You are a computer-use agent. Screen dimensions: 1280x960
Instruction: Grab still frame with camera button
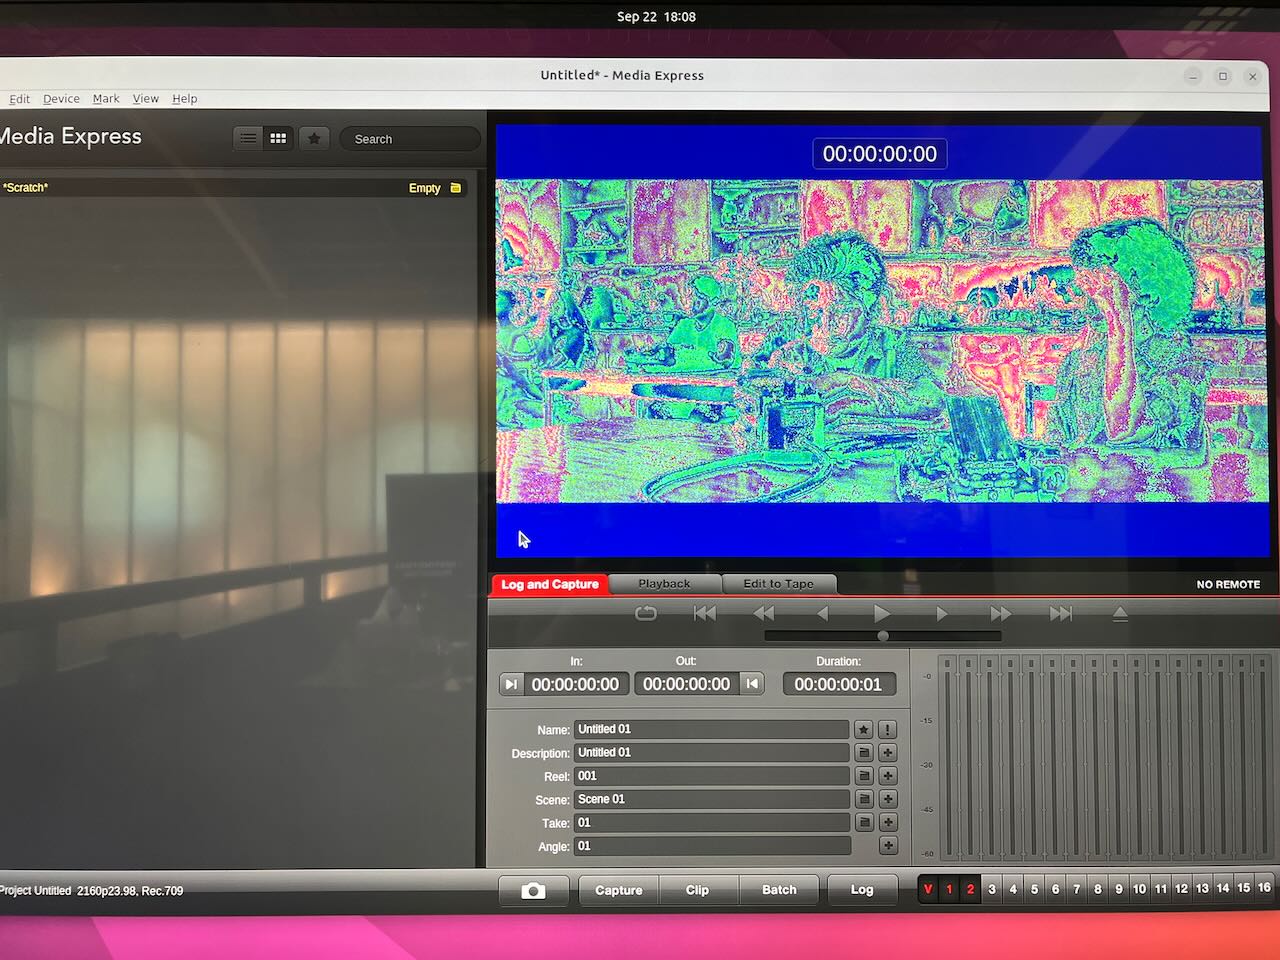(x=533, y=890)
